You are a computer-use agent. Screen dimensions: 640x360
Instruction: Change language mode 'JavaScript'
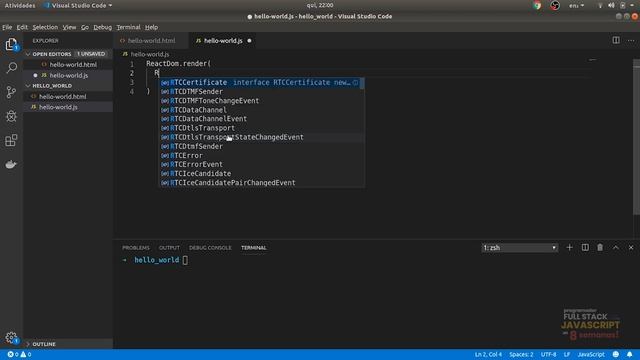click(x=591, y=354)
